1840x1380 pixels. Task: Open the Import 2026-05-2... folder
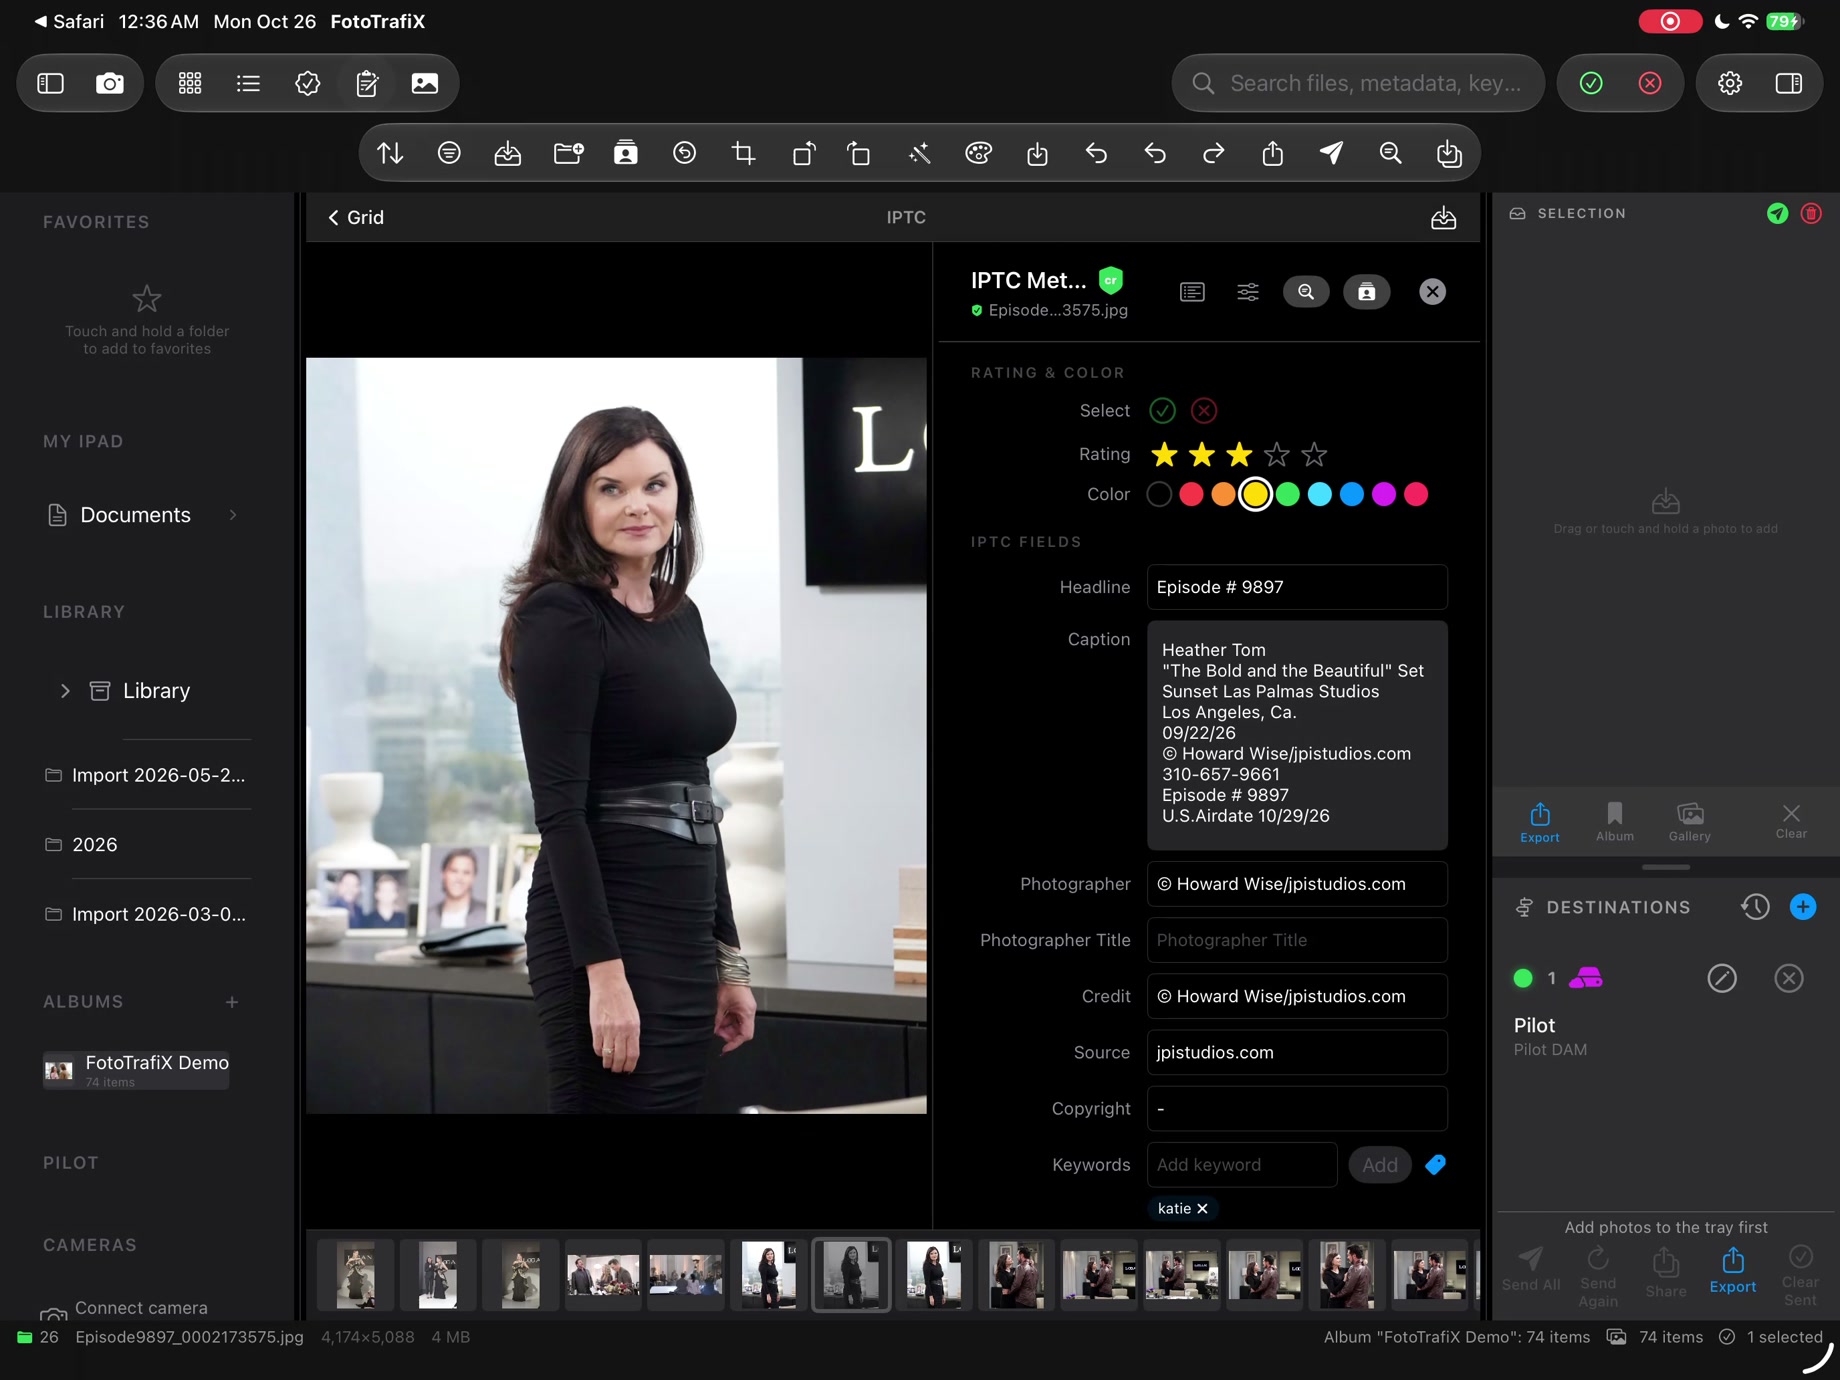146,775
